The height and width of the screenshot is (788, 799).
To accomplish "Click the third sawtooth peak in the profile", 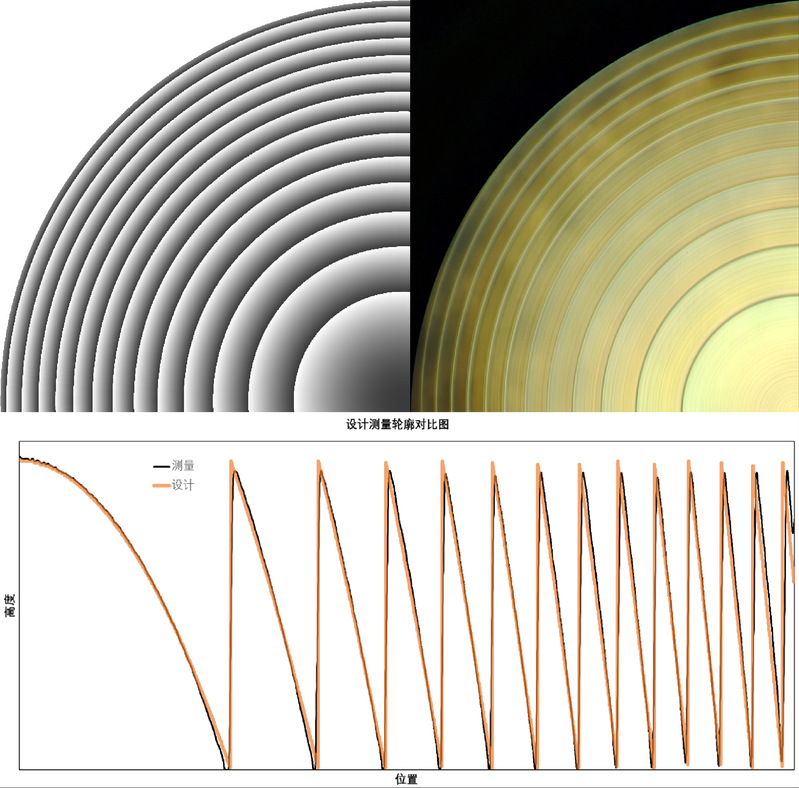I will click(386, 466).
